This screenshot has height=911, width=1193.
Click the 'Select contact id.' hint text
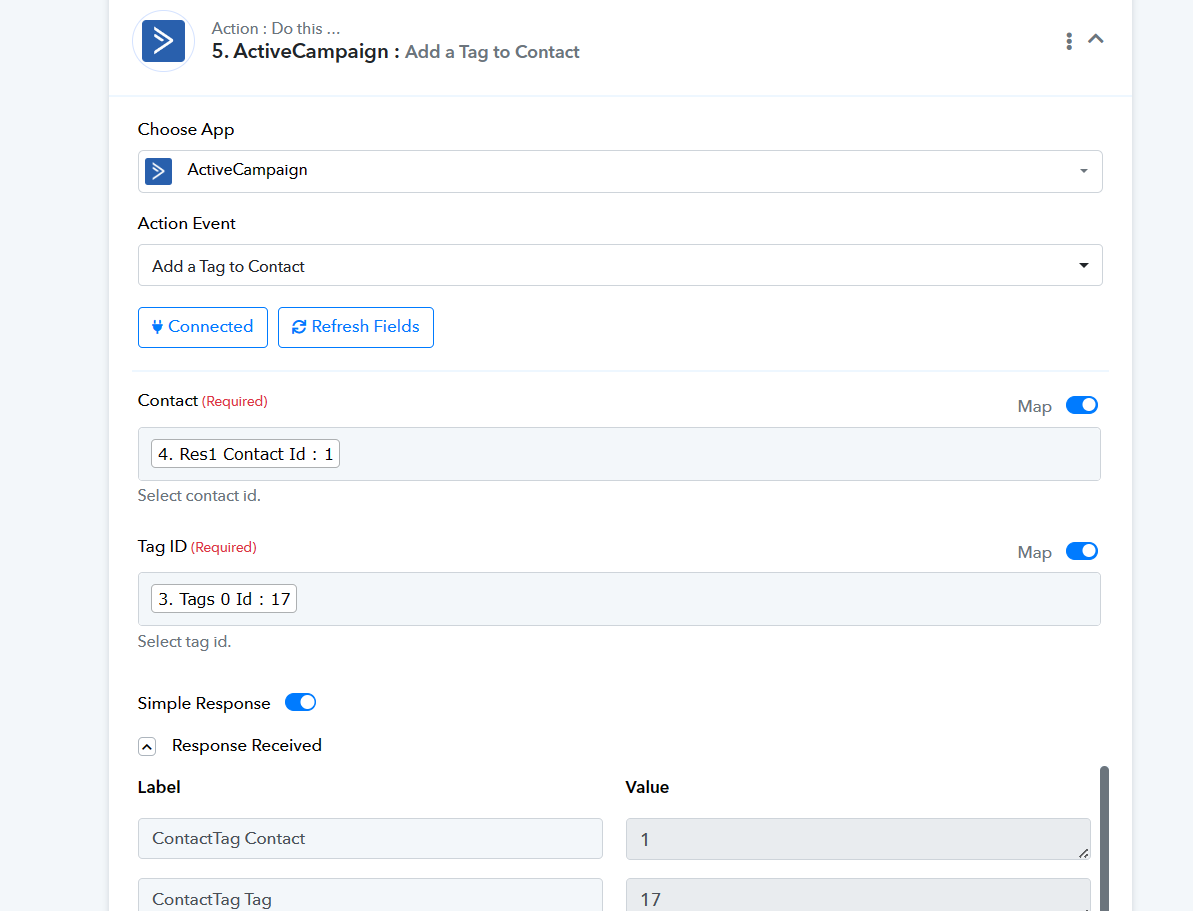[x=199, y=495]
